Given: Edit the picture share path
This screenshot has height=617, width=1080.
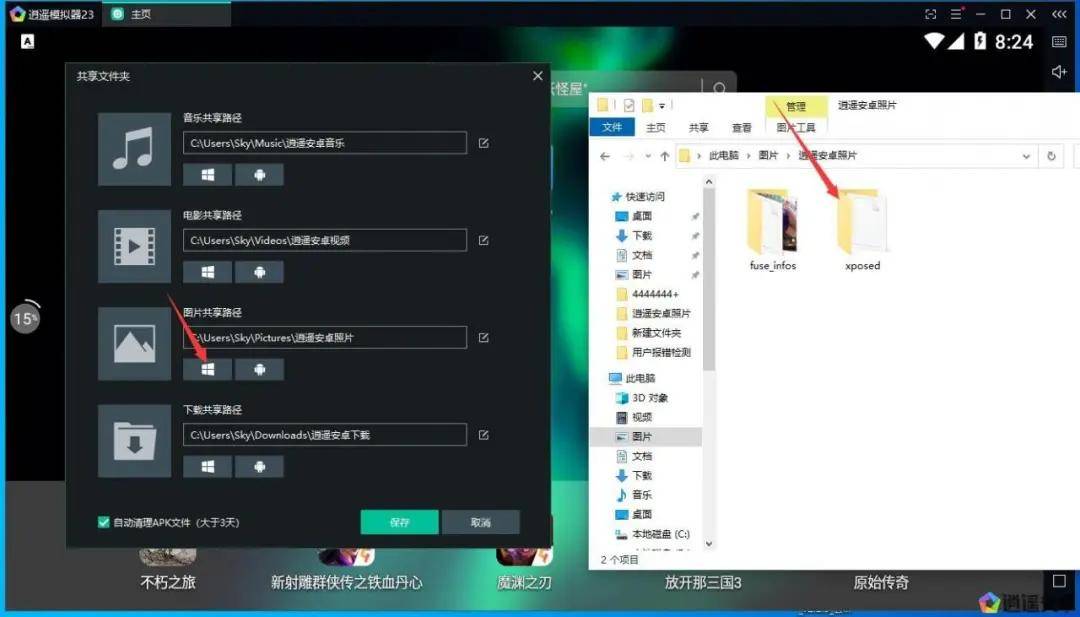Looking at the screenshot, I should (484, 337).
